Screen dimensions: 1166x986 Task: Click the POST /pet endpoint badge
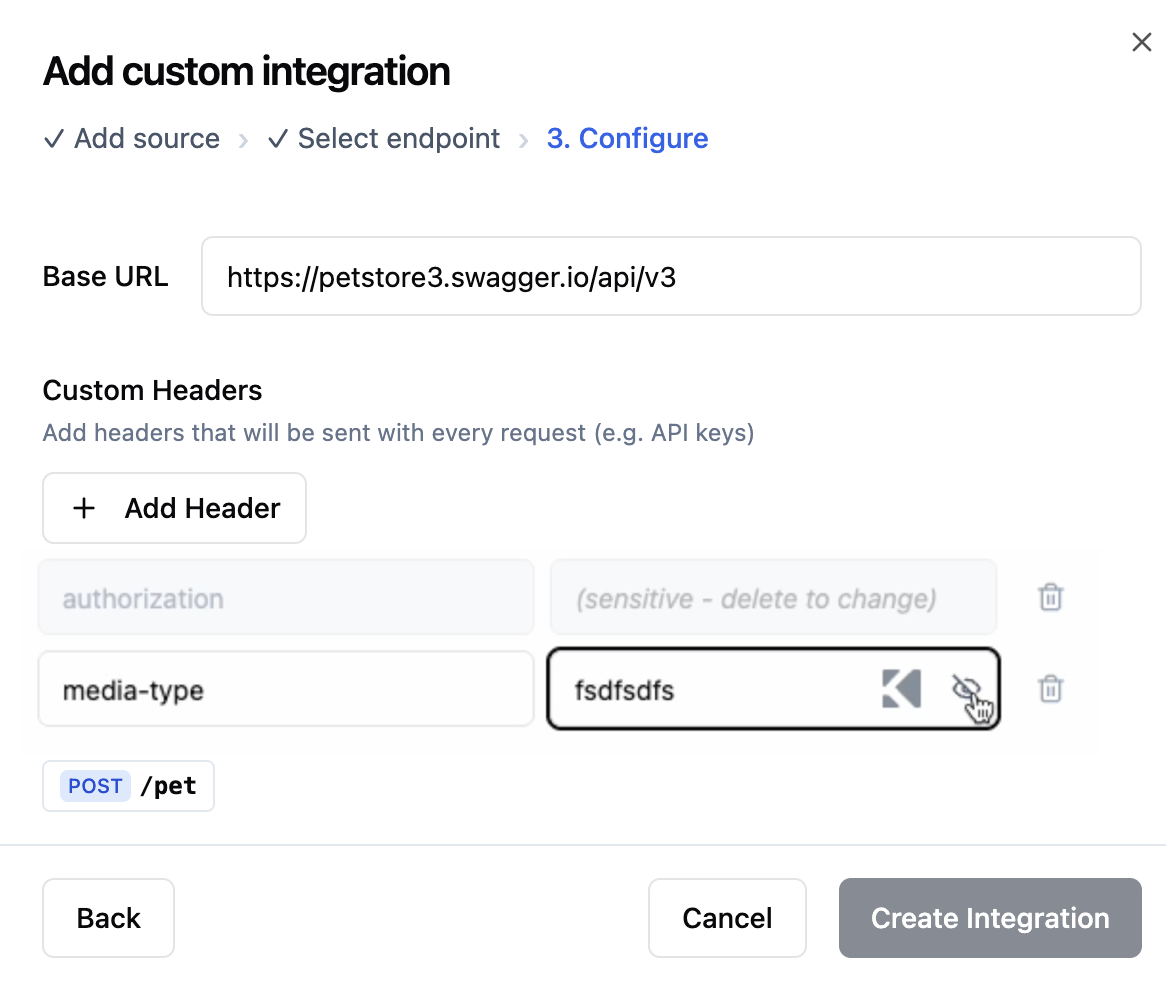tap(128, 786)
